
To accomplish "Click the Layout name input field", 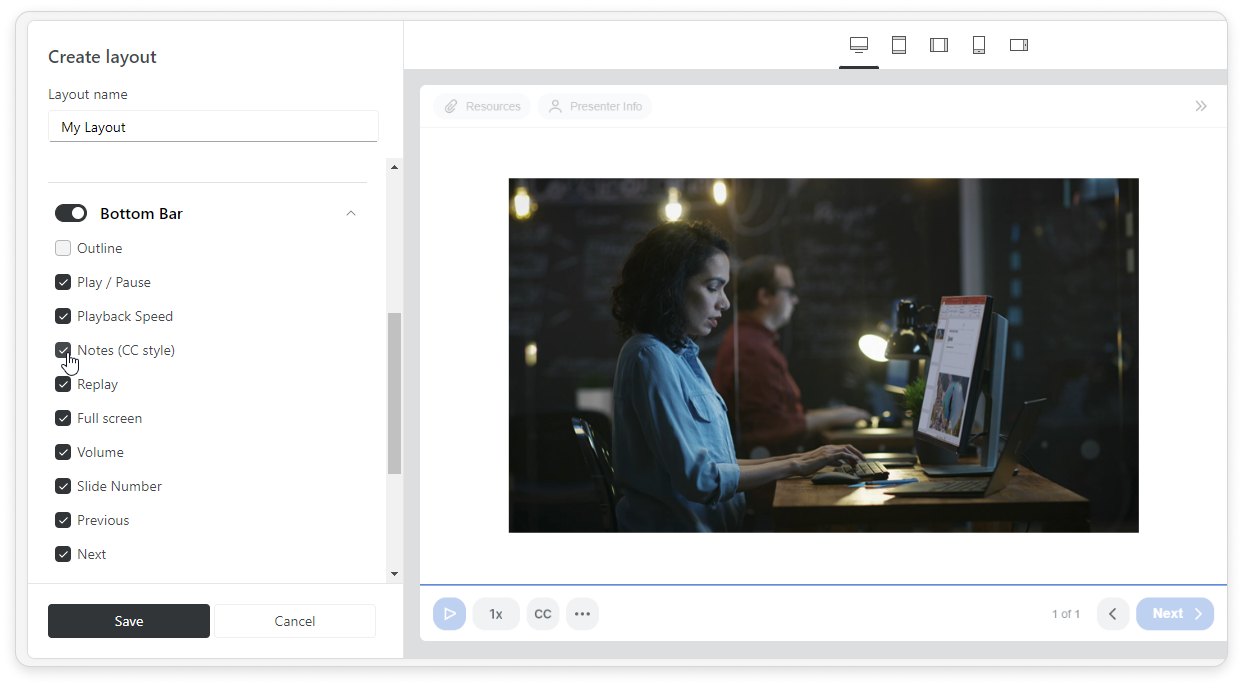I will pos(213,127).
